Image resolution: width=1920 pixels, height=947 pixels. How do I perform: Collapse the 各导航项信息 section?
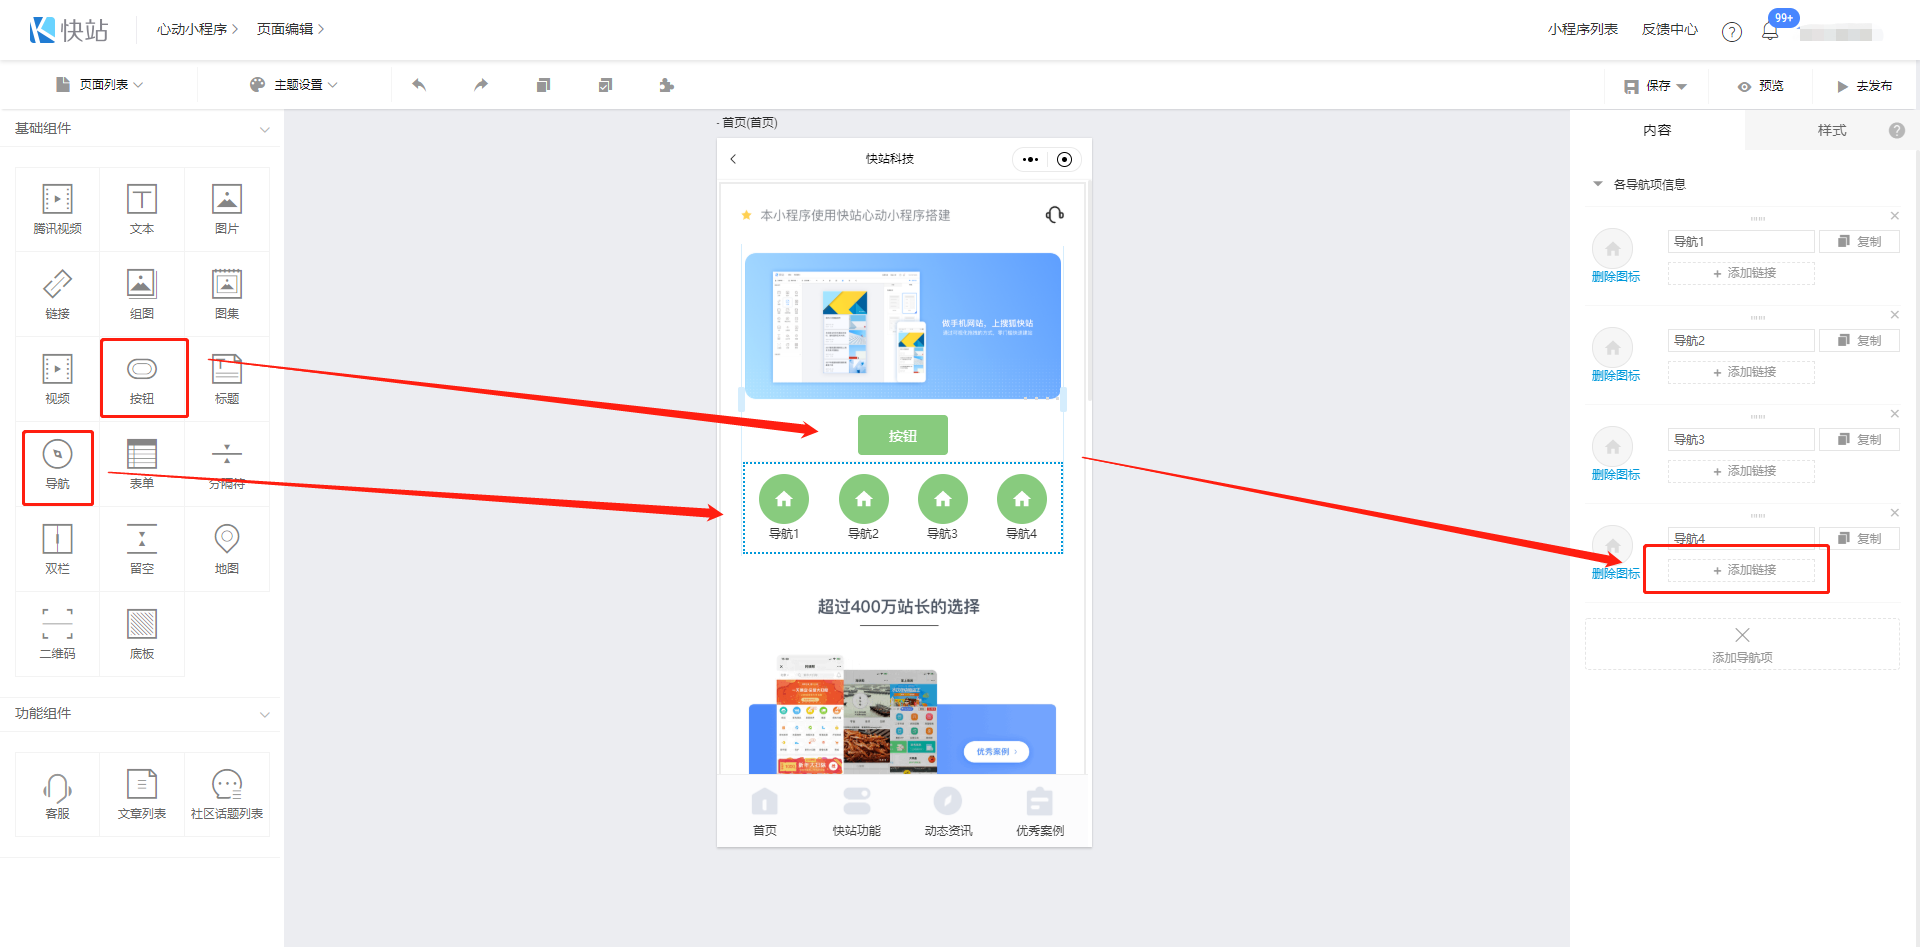1598,184
